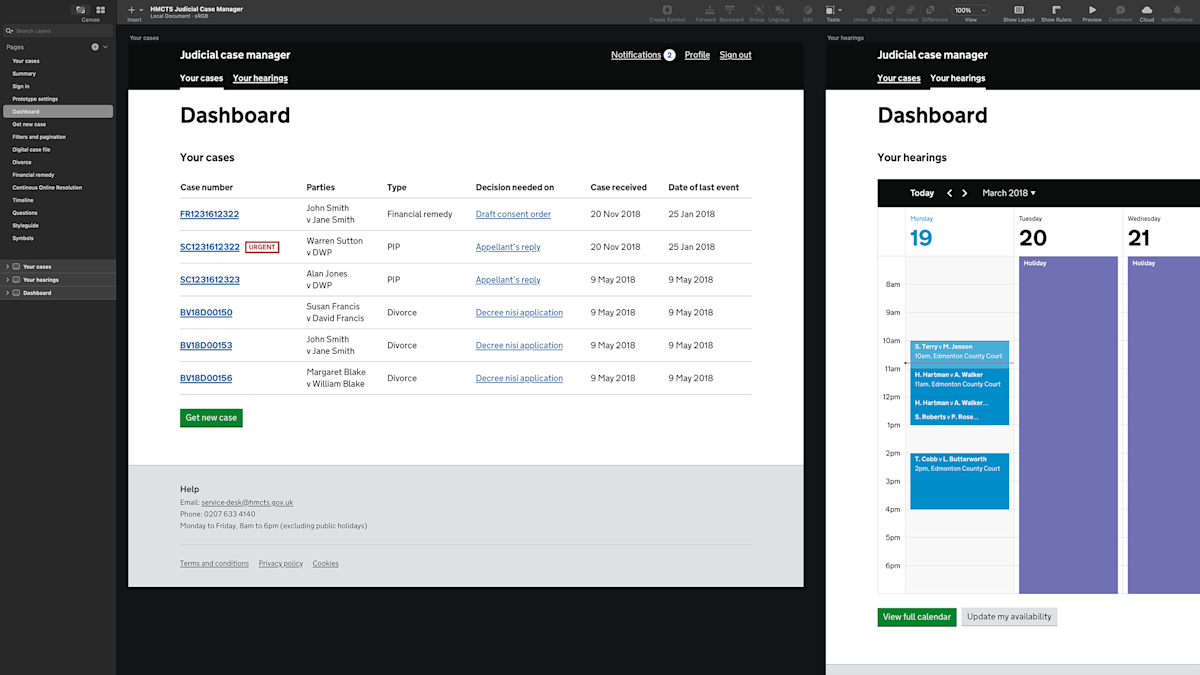Viewport: 1200px width, 675px height.
Task: Open the March 2018 month dropdown
Action: pyautogui.click(x=1009, y=193)
